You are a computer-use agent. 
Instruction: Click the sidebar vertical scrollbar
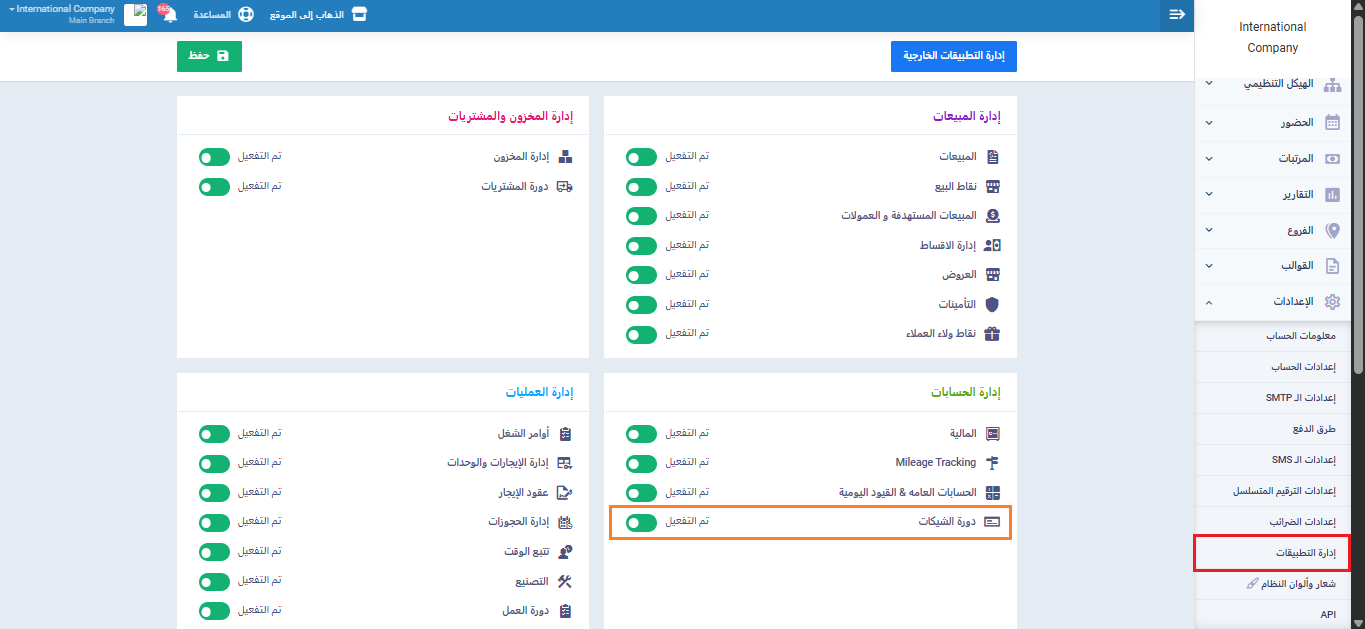1358,200
